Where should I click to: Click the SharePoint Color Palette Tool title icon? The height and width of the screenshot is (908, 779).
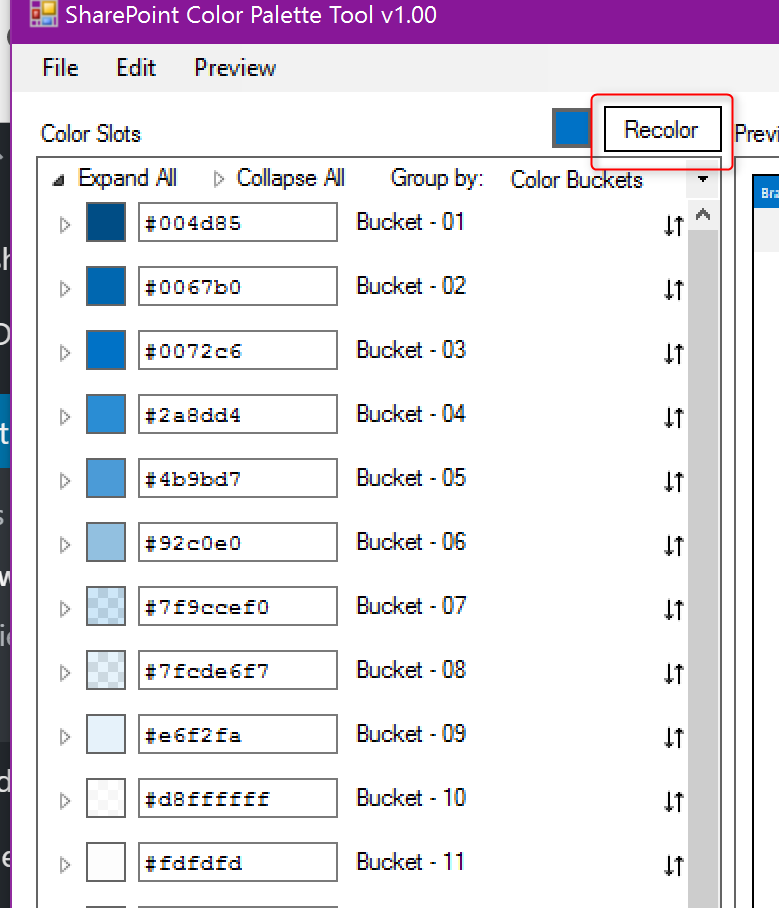43,14
